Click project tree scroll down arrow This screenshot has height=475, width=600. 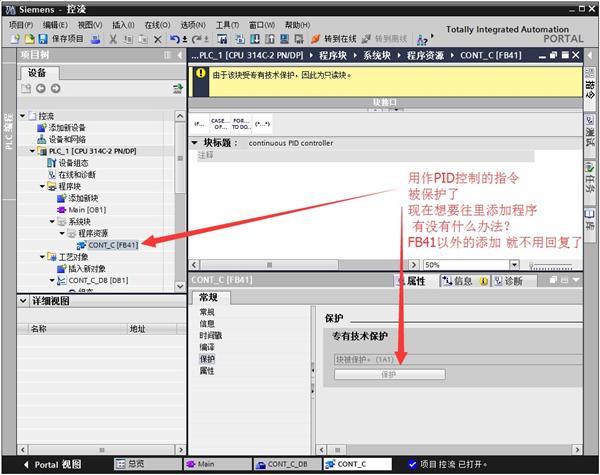coord(180,286)
